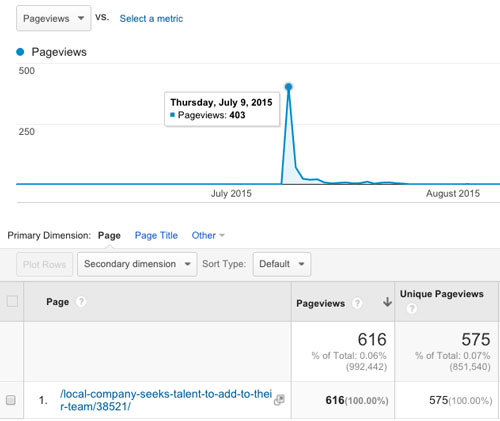Image resolution: width=500 pixels, height=421 pixels.
Task: Sort table by Unique Pageviews header
Action: pyautogui.click(x=442, y=294)
